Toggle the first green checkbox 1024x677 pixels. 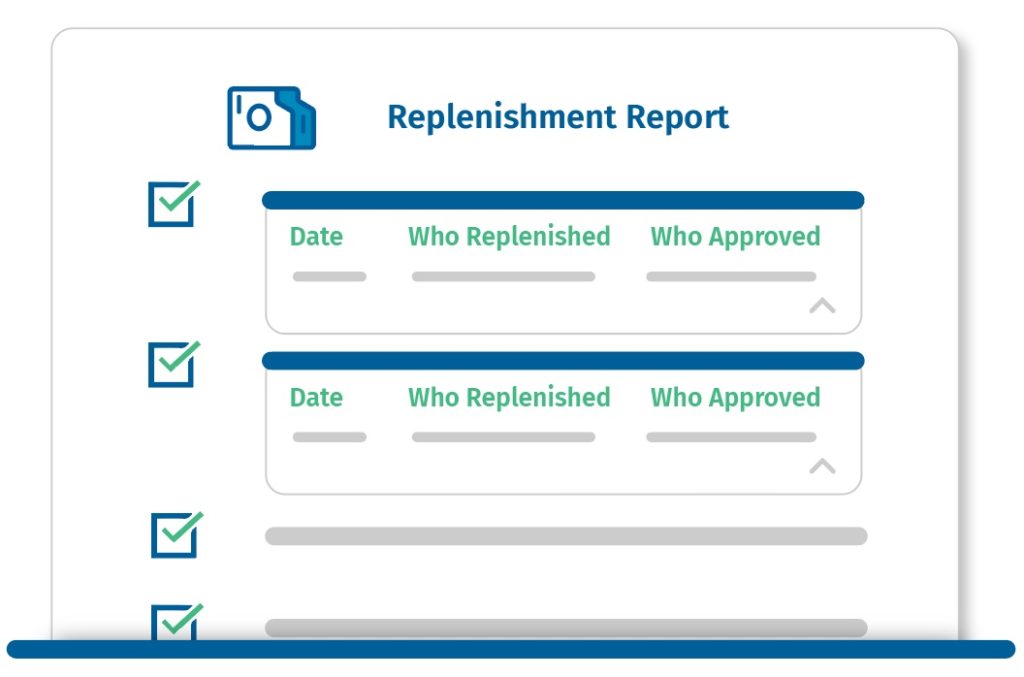(x=173, y=204)
